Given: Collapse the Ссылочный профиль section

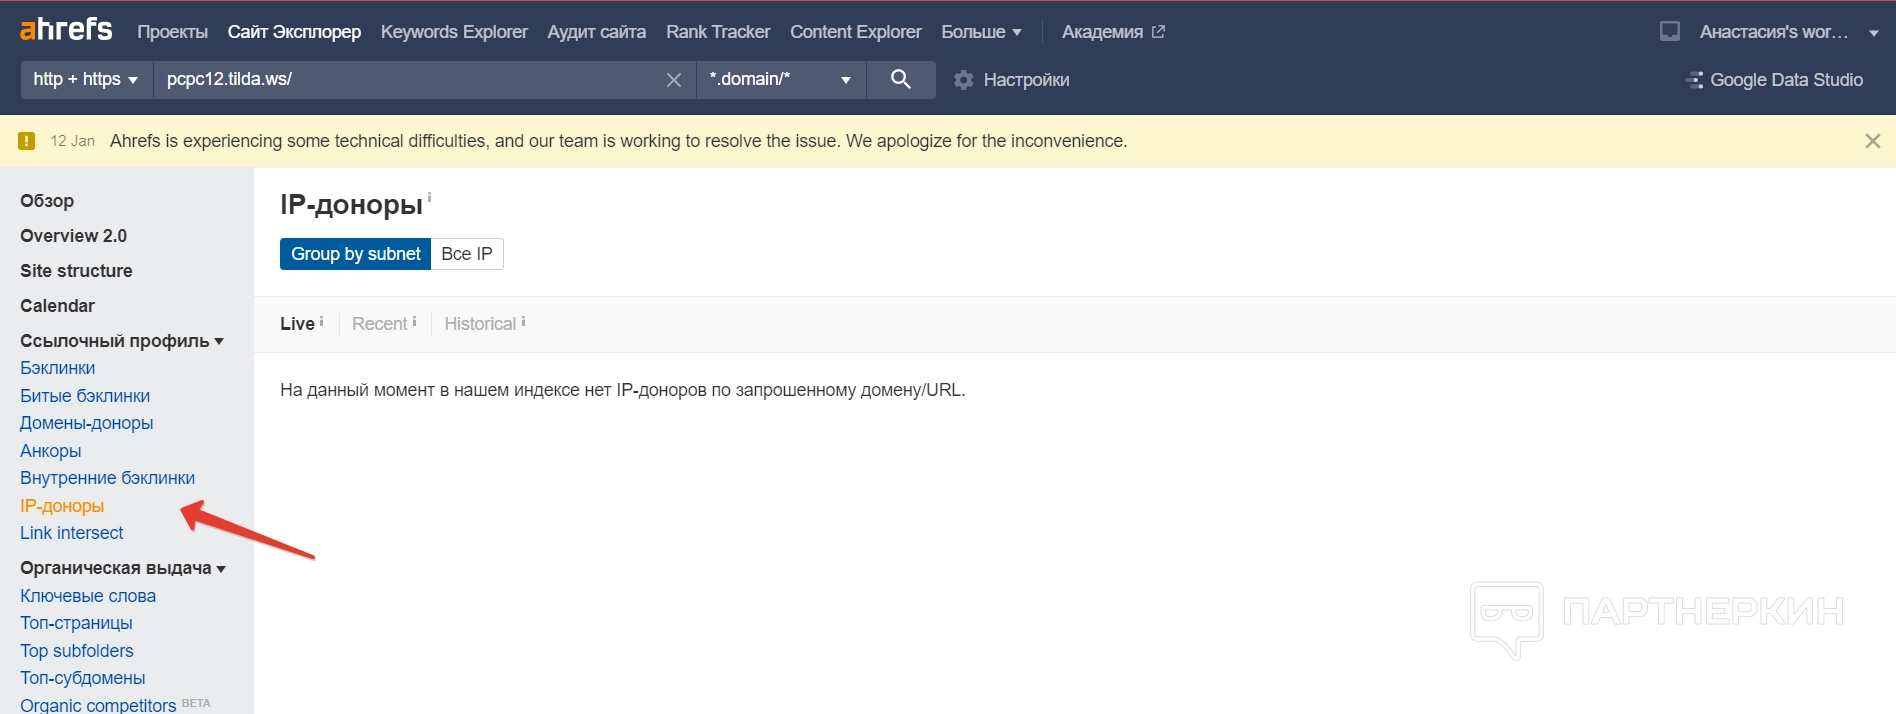Looking at the screenshot, I should (x=122, y=341).
